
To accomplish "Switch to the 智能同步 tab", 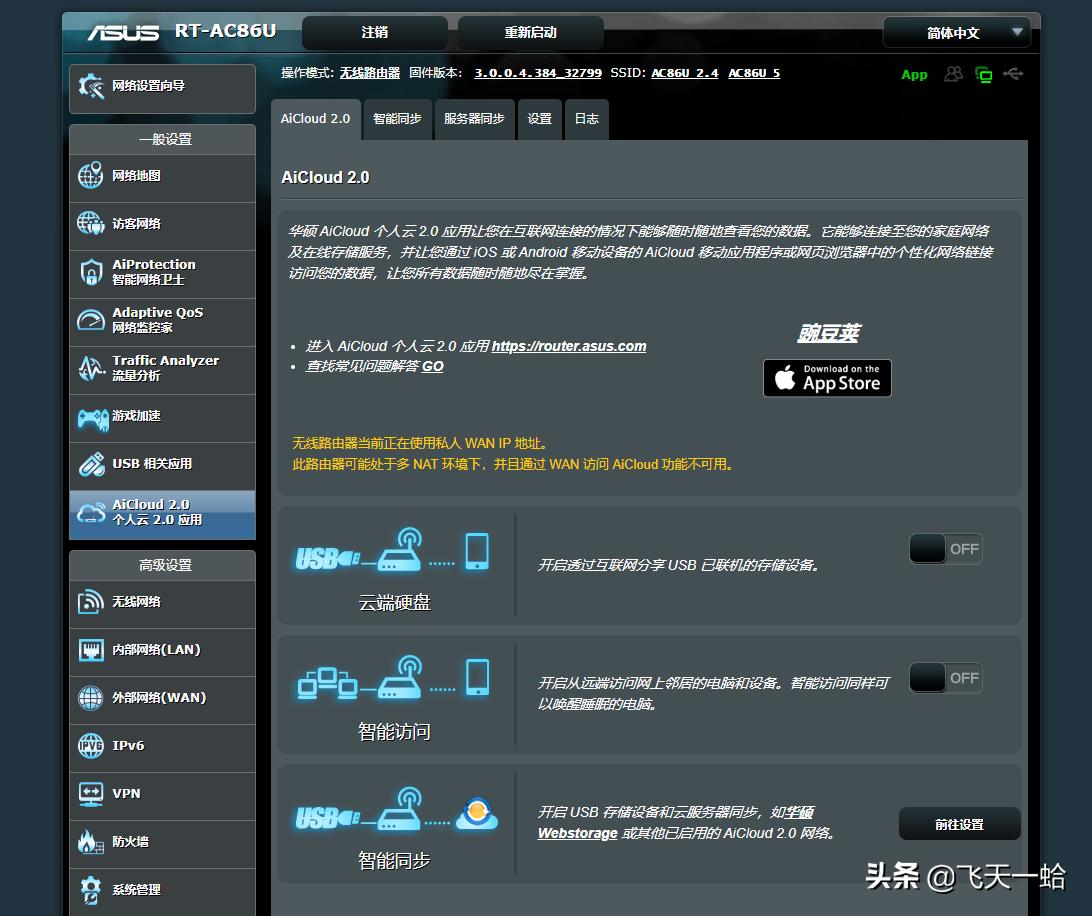I will pos(398,119).
